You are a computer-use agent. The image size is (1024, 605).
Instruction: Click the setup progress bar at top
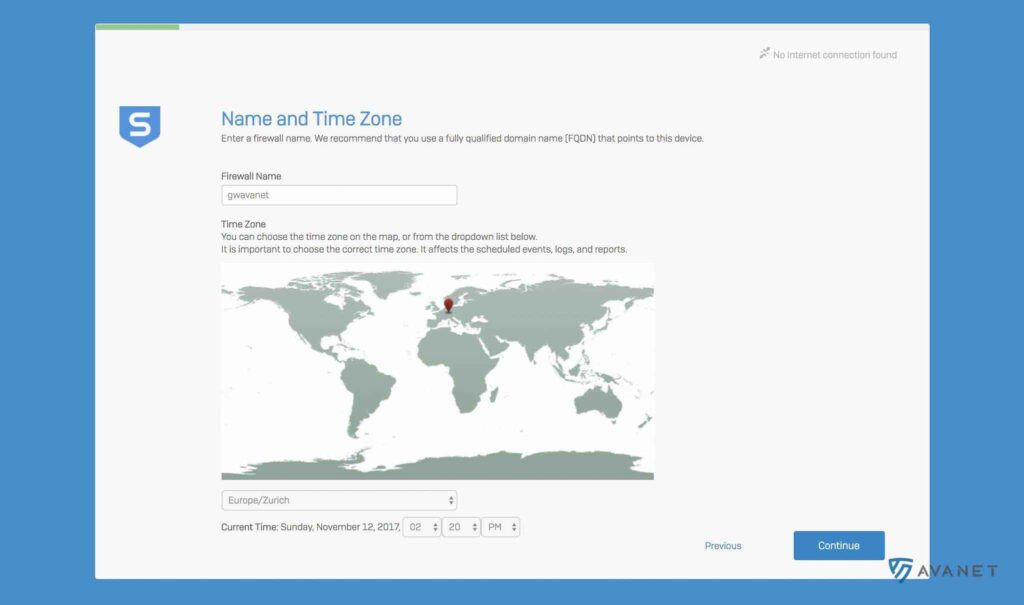pyautogui.click(x=512, y=27)
